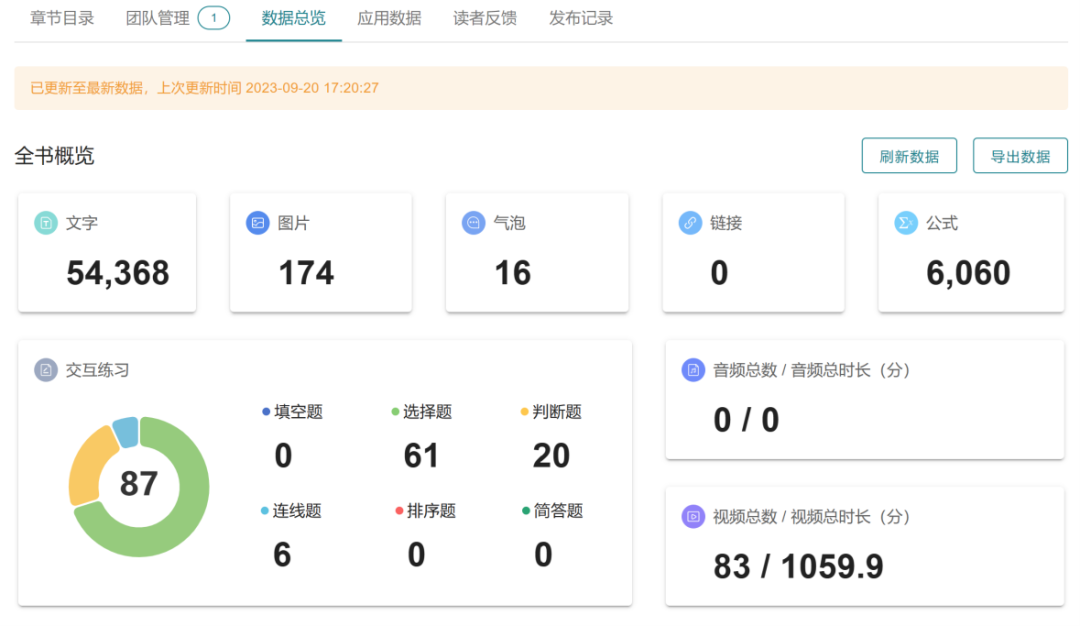The image size is (1080, 626).
Task: Click the 导出数据 export button
Action: tap(1020, 156)
